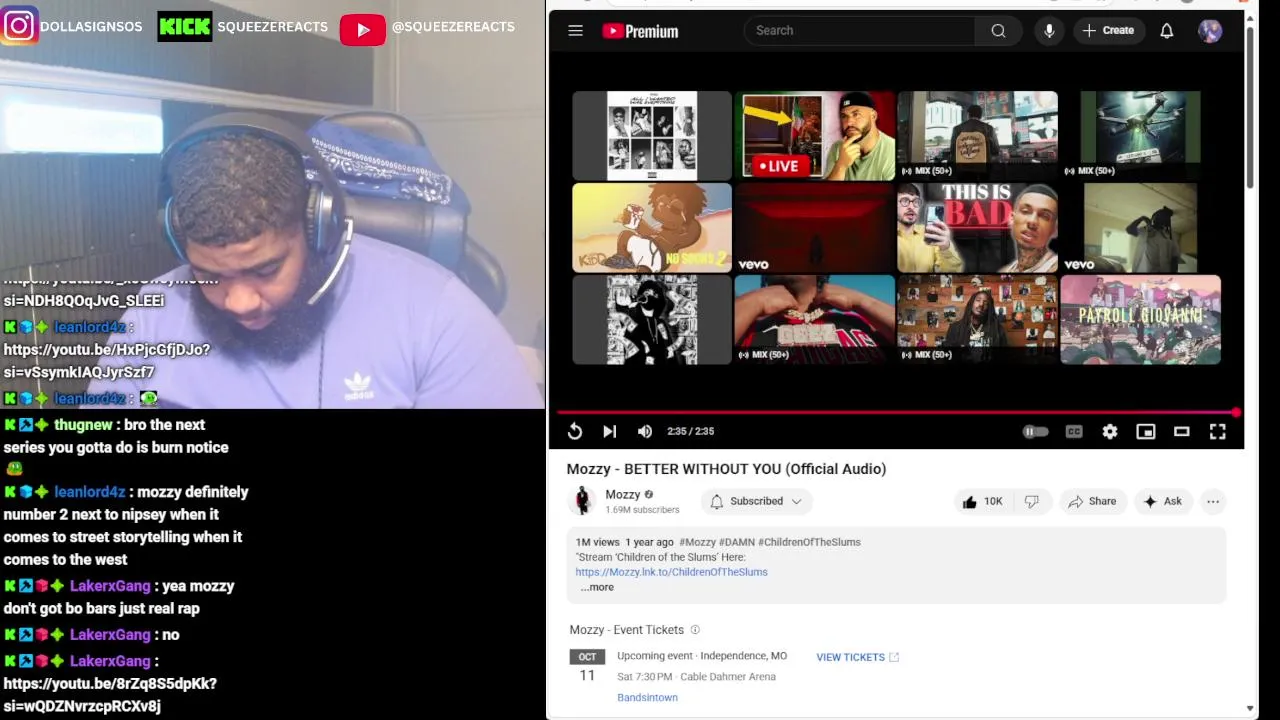Image resolution: width=1280 pixels, height=720 pixels.
Task: Click the DOLLASIGNSOS Instagram overlay icon
Action: [19, 26]
